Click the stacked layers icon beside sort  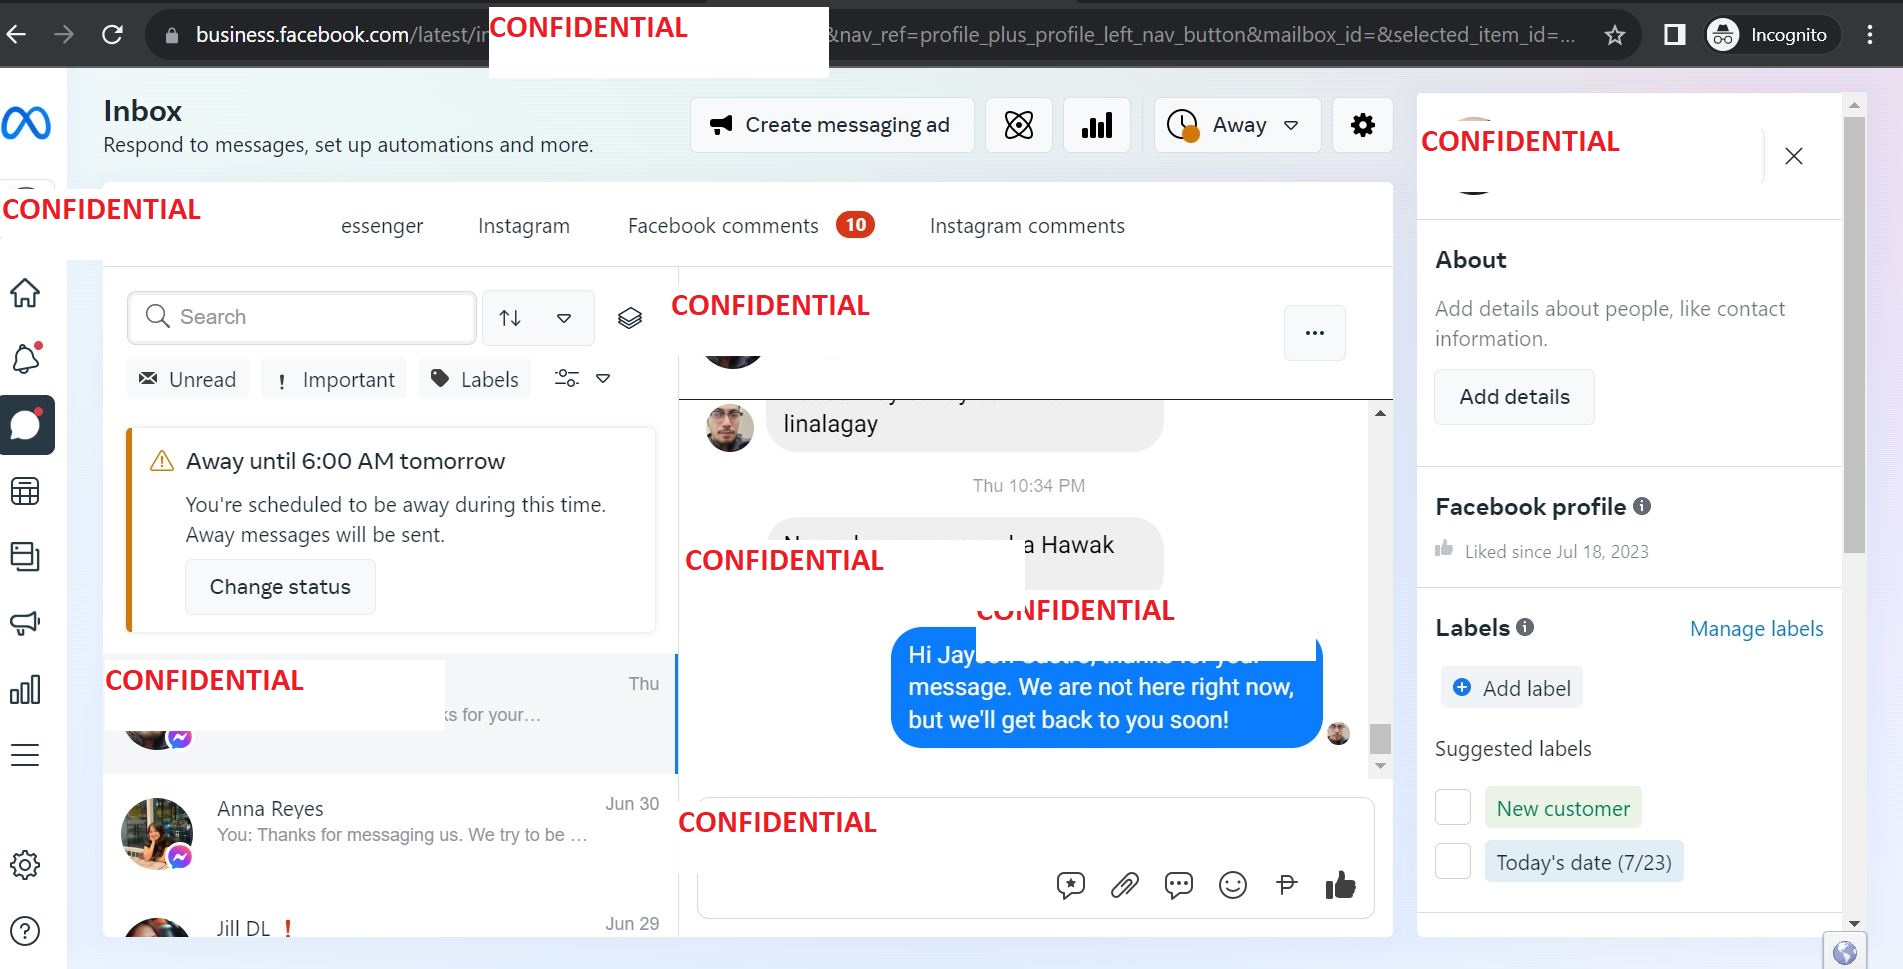coord(630,318)
